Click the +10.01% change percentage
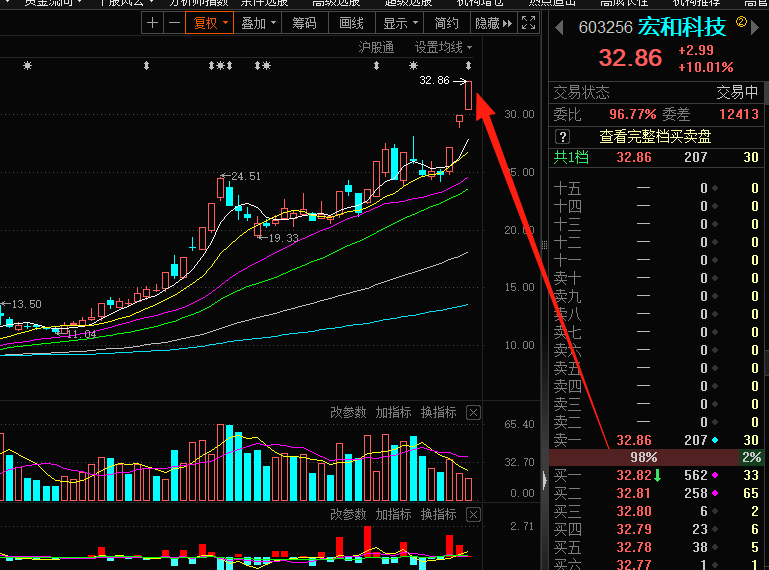Viewport: 769px width, 570px height. click(706, 67)
